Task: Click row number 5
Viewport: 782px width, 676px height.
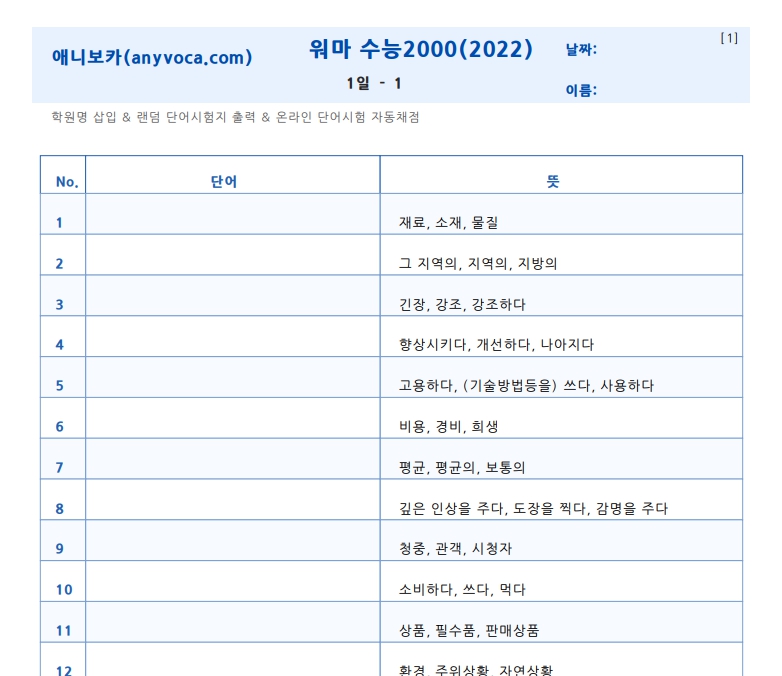Action: pos(59,386)
